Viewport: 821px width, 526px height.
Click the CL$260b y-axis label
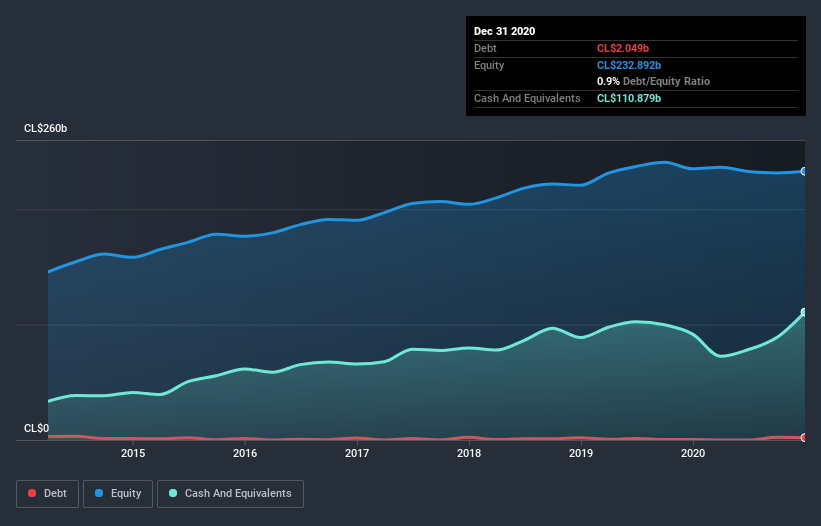click(x=46, y=129)
